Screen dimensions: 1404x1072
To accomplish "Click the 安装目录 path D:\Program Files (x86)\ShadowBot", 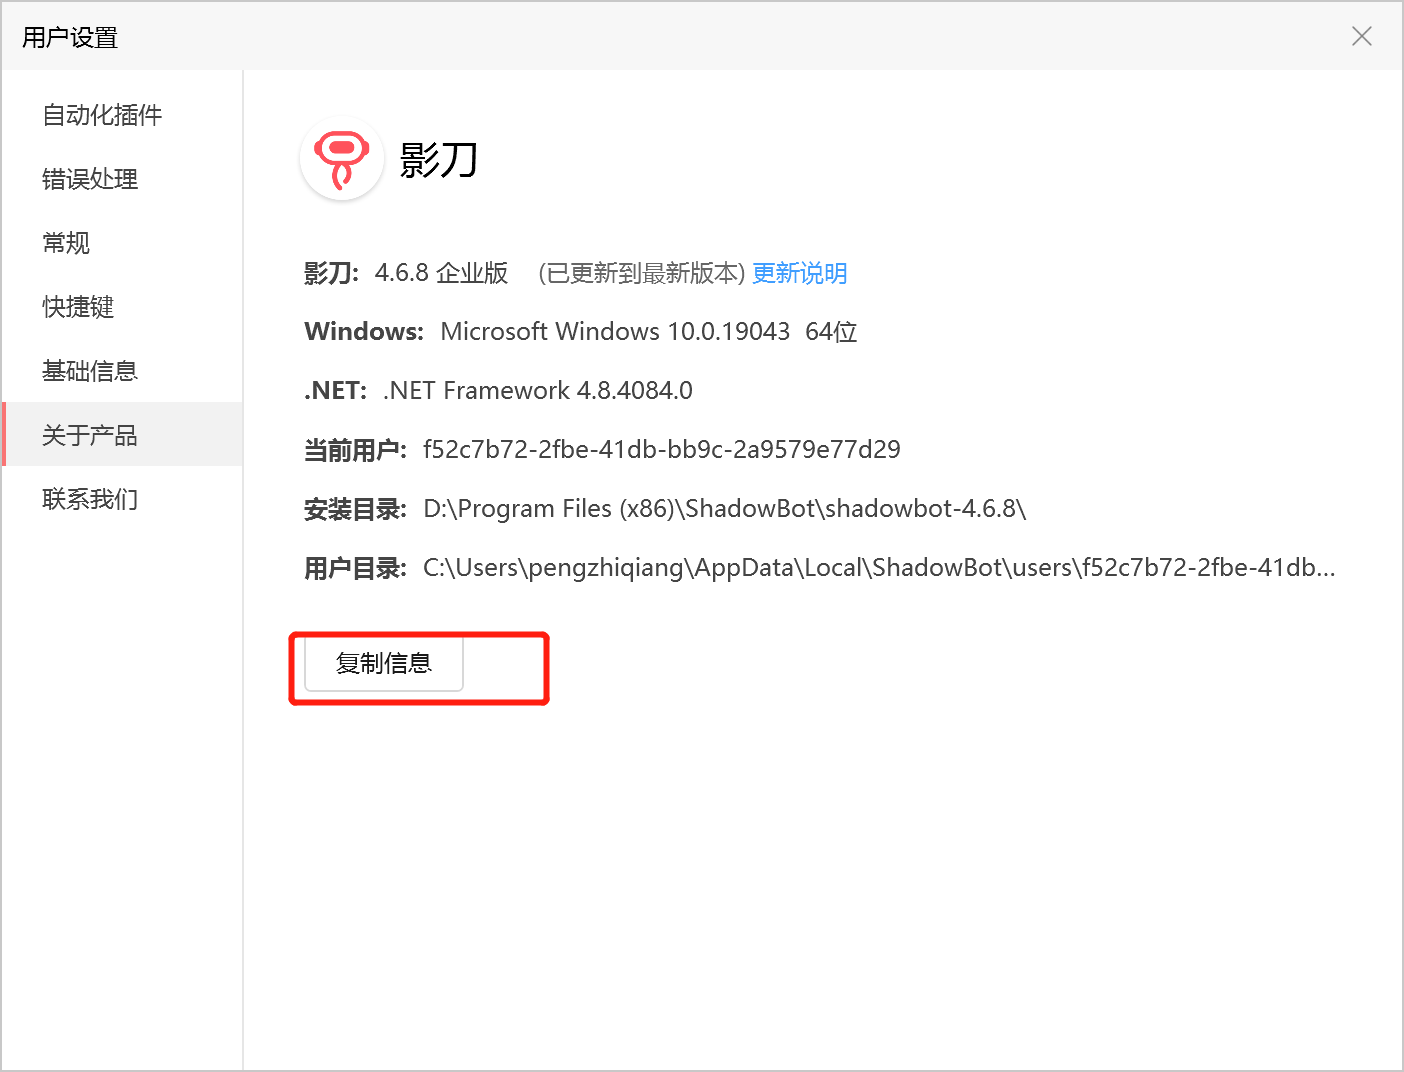I will 725,509.
